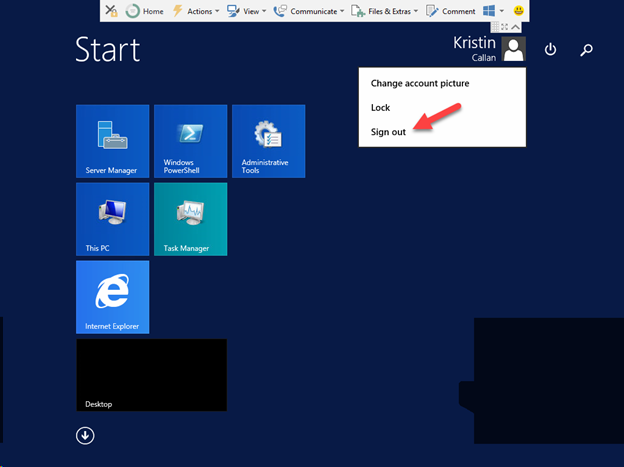Open the This PC tile
Viewport: 624px width, 467px height.
pos(113,219)
